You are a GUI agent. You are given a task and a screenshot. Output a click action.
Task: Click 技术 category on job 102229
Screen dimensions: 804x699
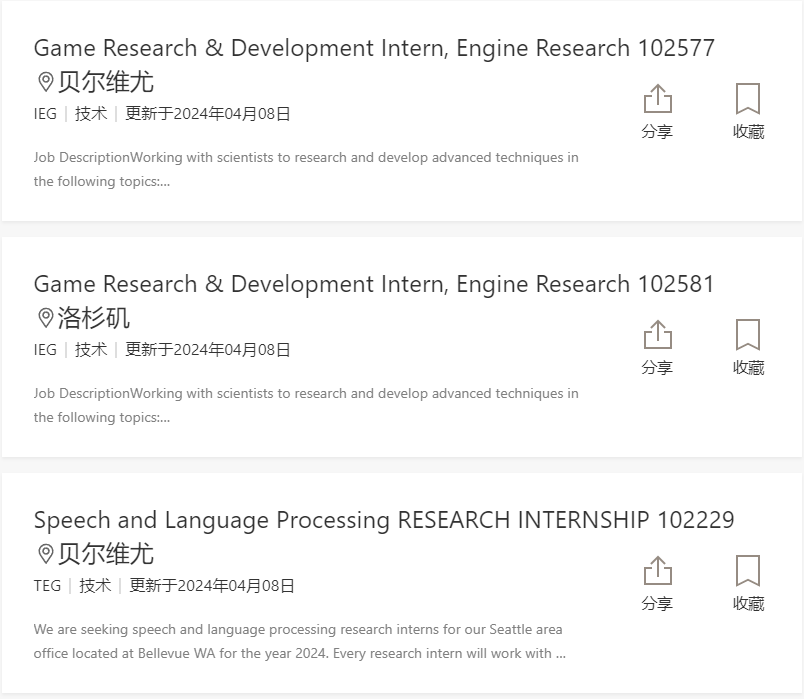[95, 586]
